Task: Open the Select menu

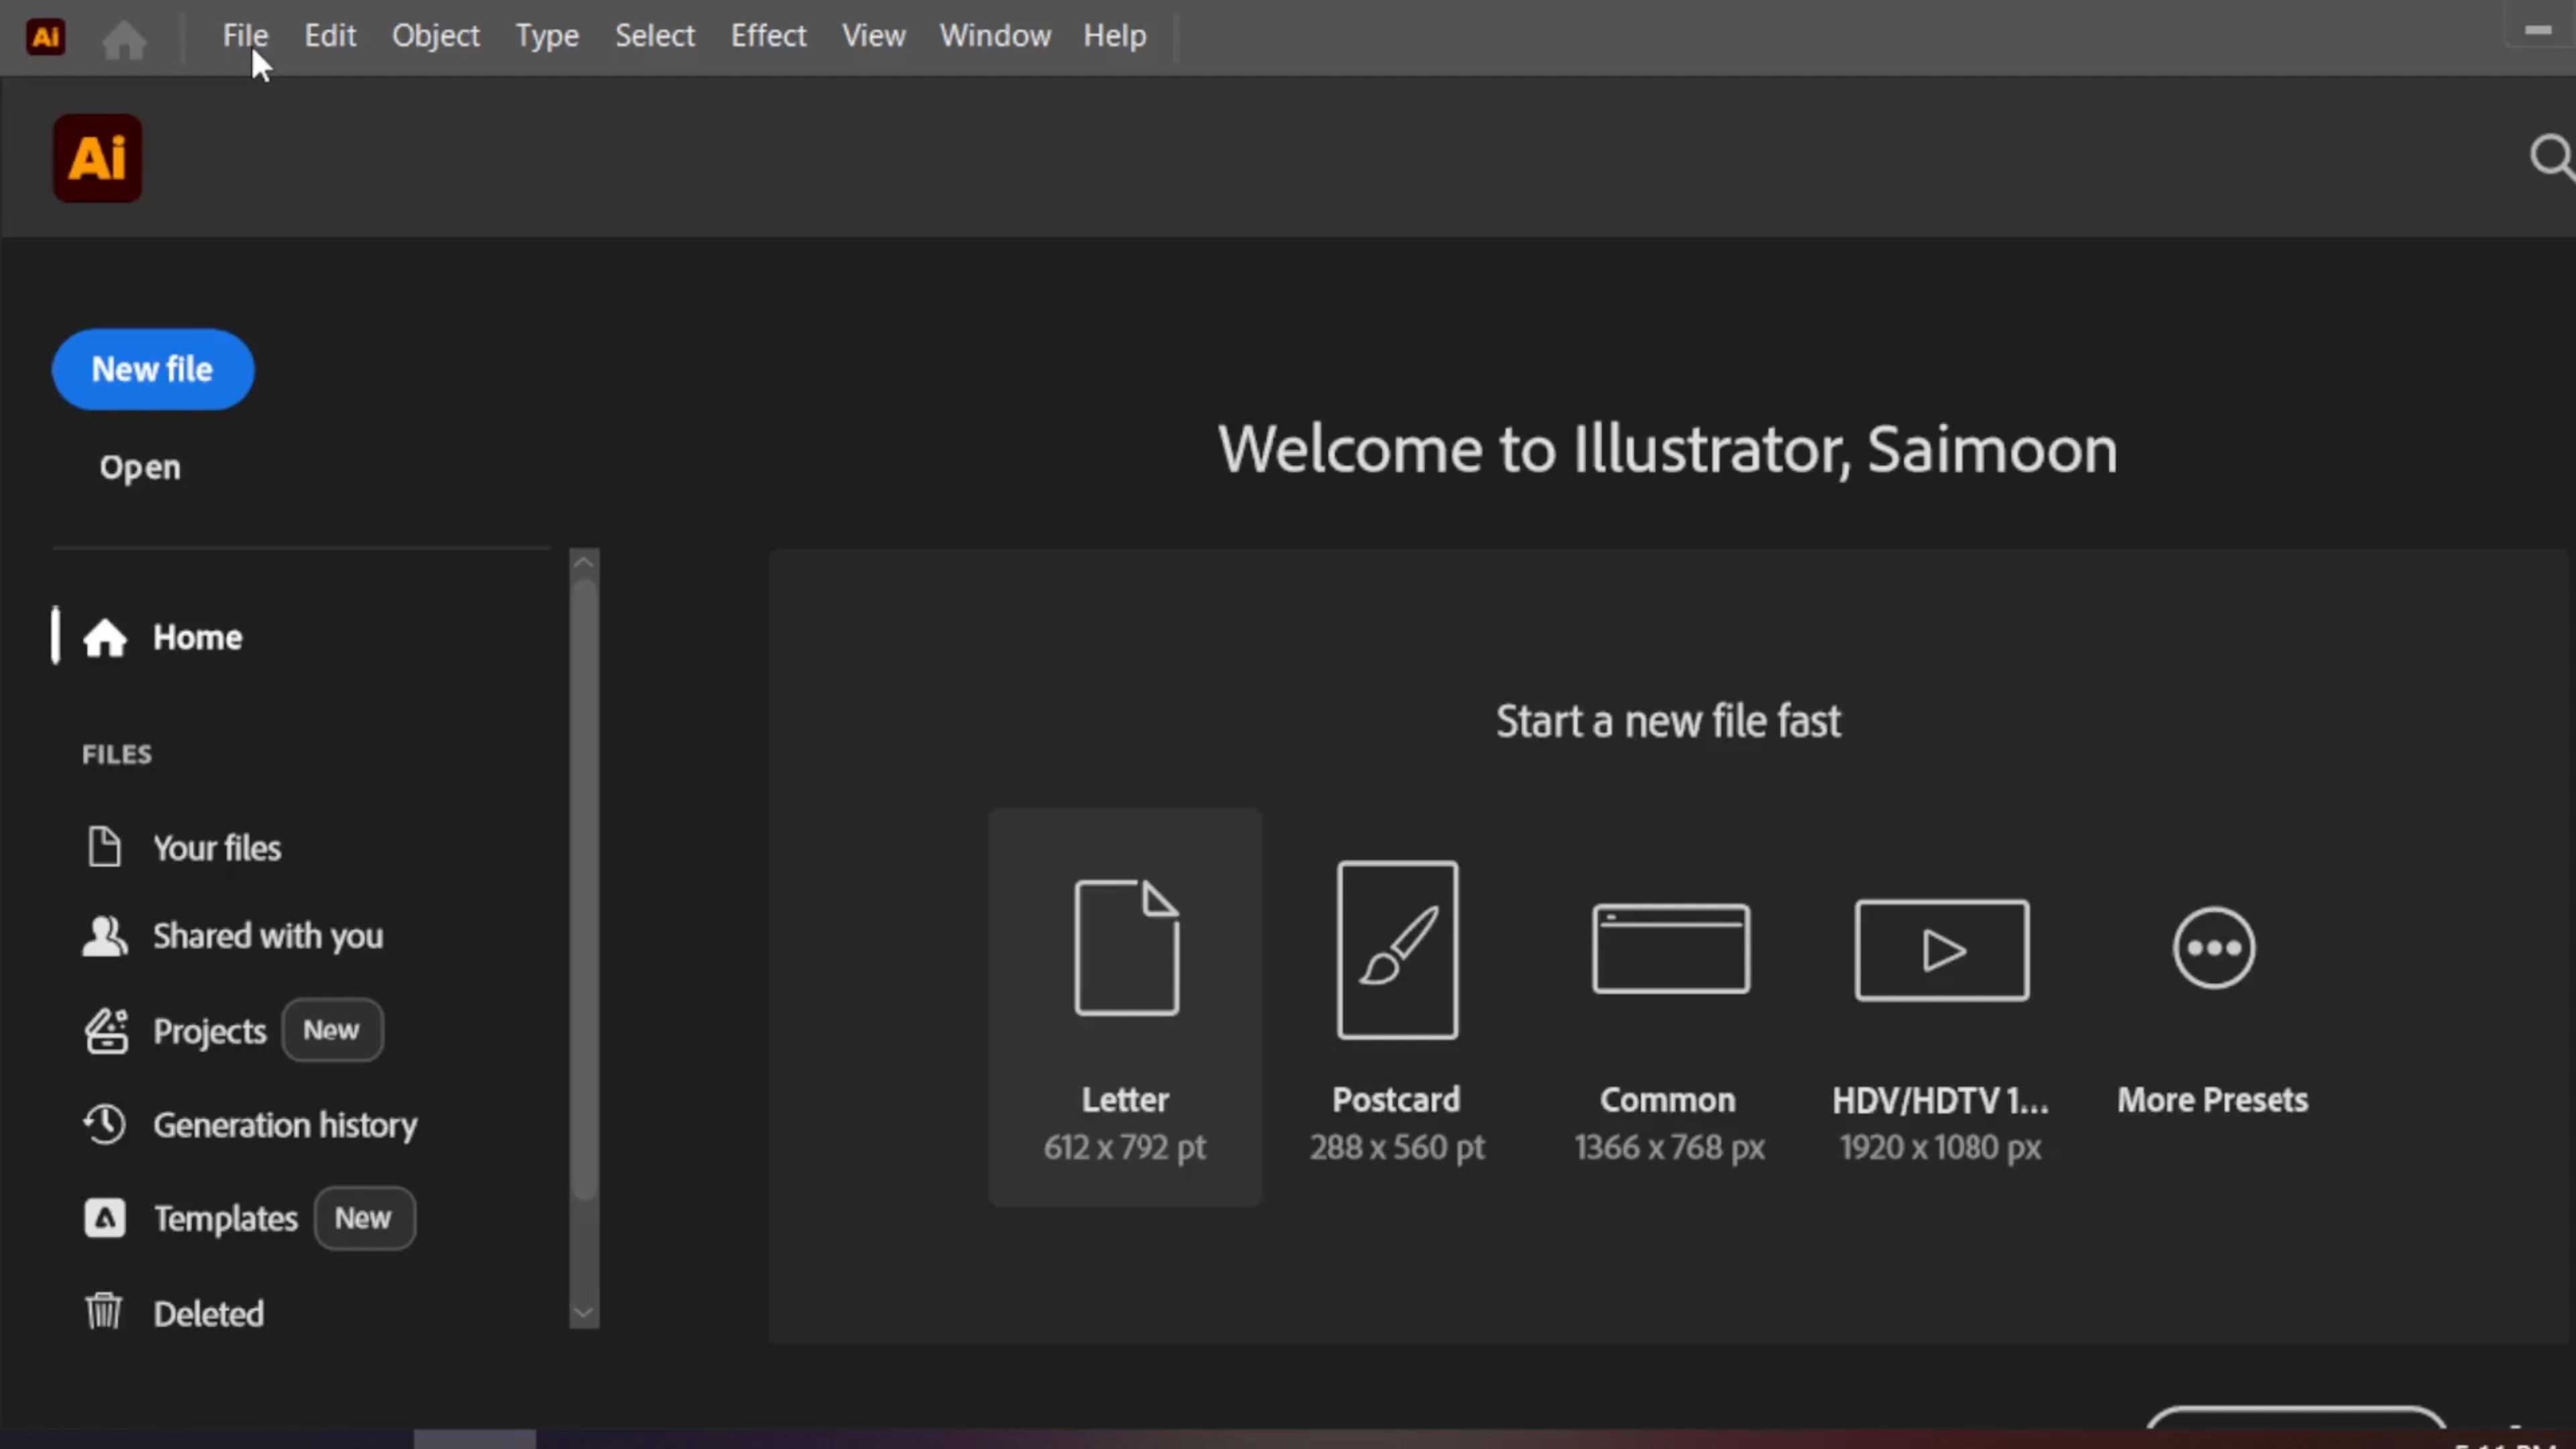Action: point(654,36)
